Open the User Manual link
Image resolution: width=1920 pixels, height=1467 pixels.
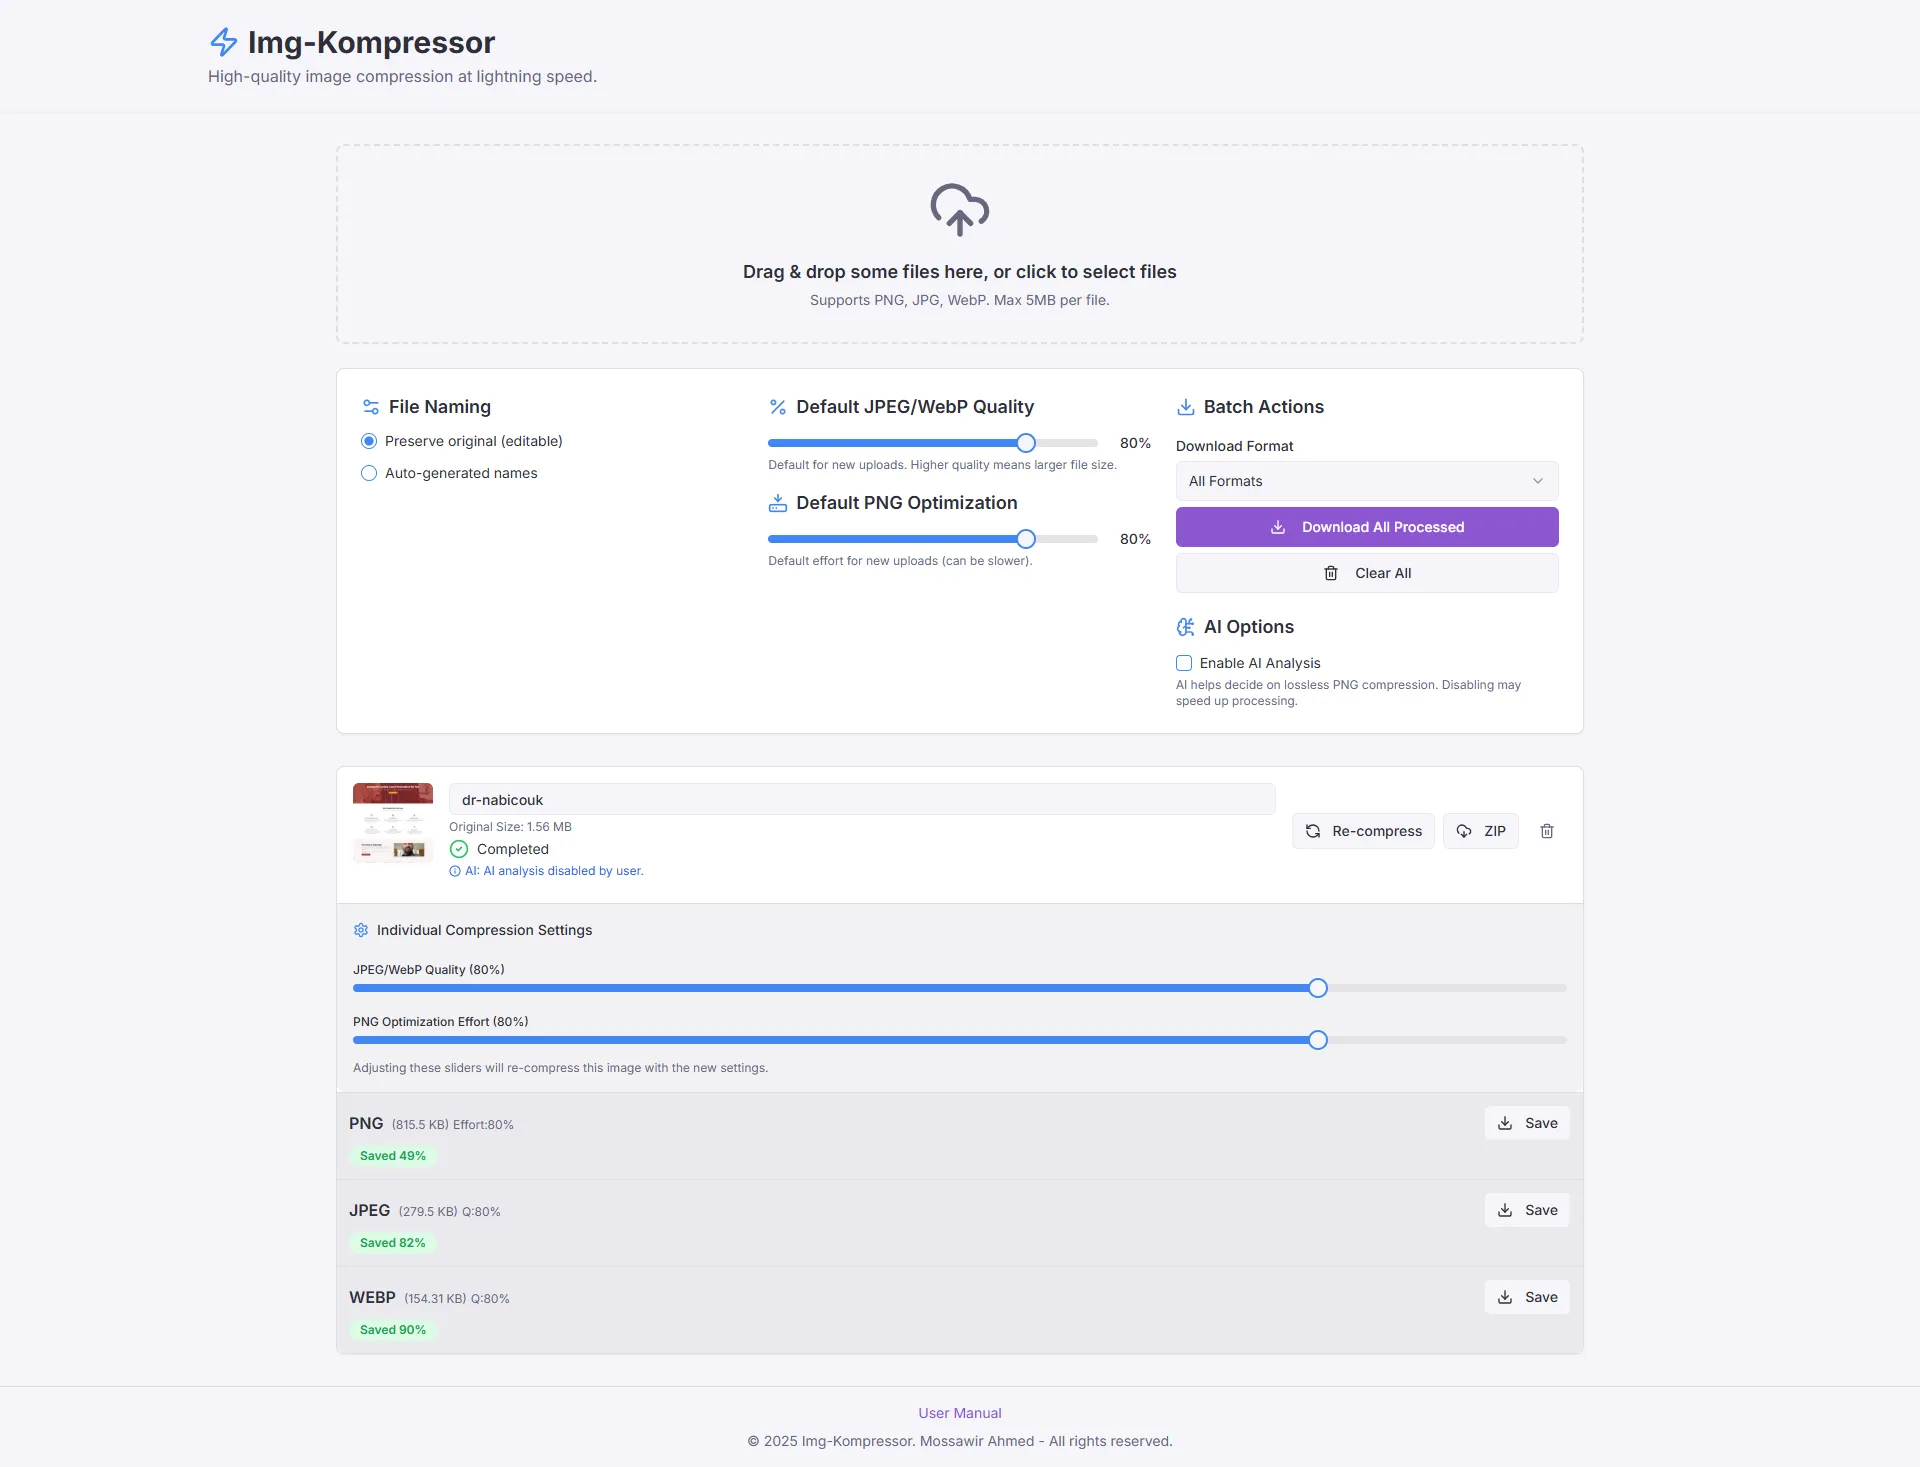point(959,1413)
